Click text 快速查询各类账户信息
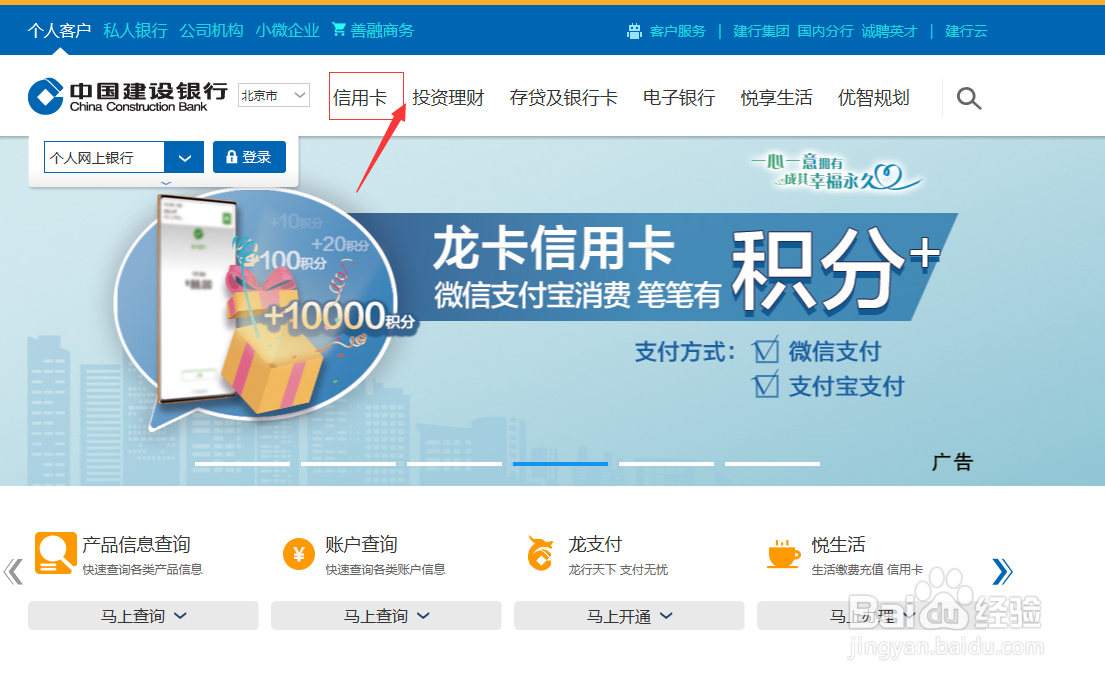Screen dimensions: 1105x685 (x=385, y=569)
